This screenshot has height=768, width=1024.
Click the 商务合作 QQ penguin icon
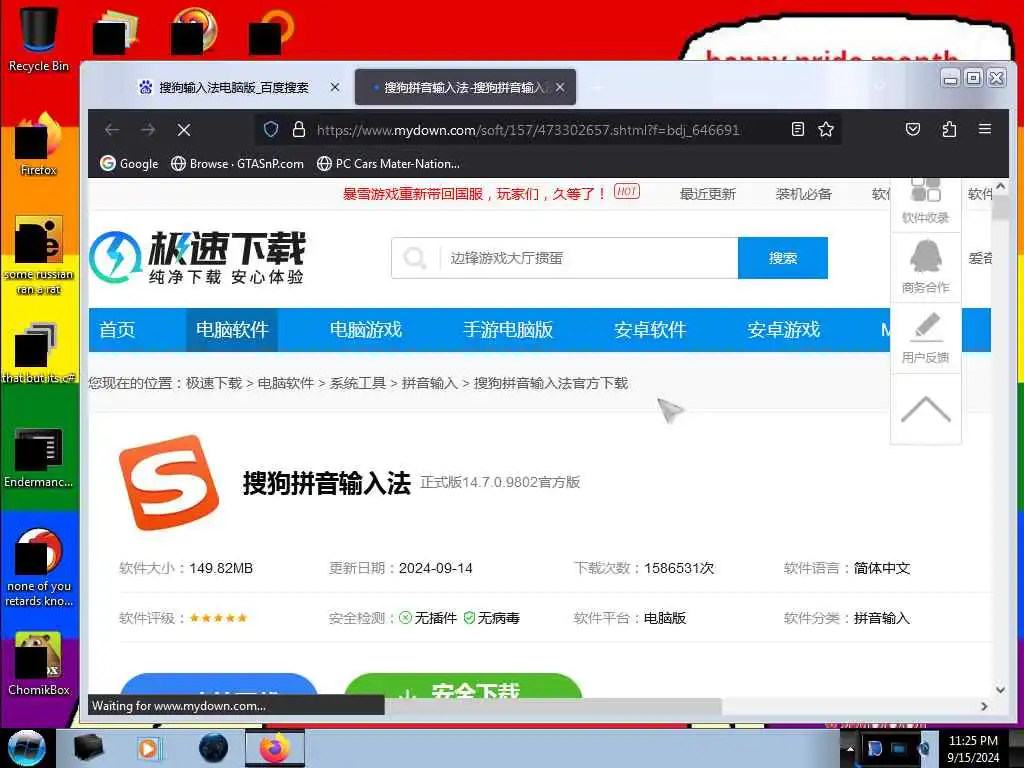click(x=925, y=267)
